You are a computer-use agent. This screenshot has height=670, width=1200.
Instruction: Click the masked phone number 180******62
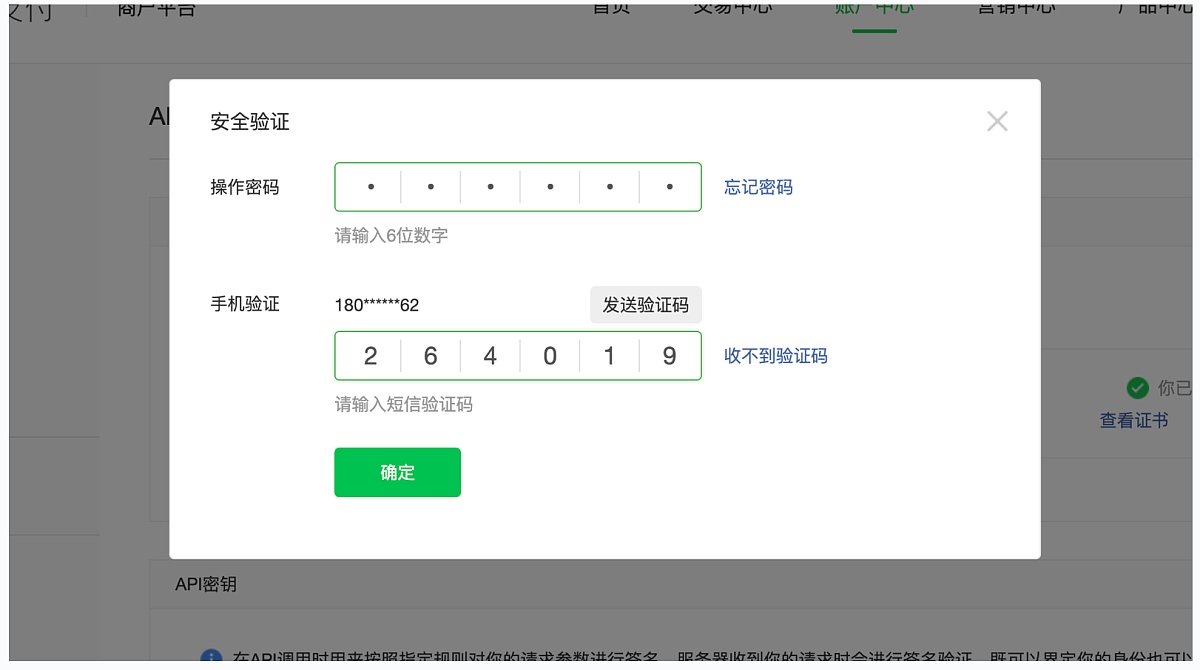tap(377, 305)
